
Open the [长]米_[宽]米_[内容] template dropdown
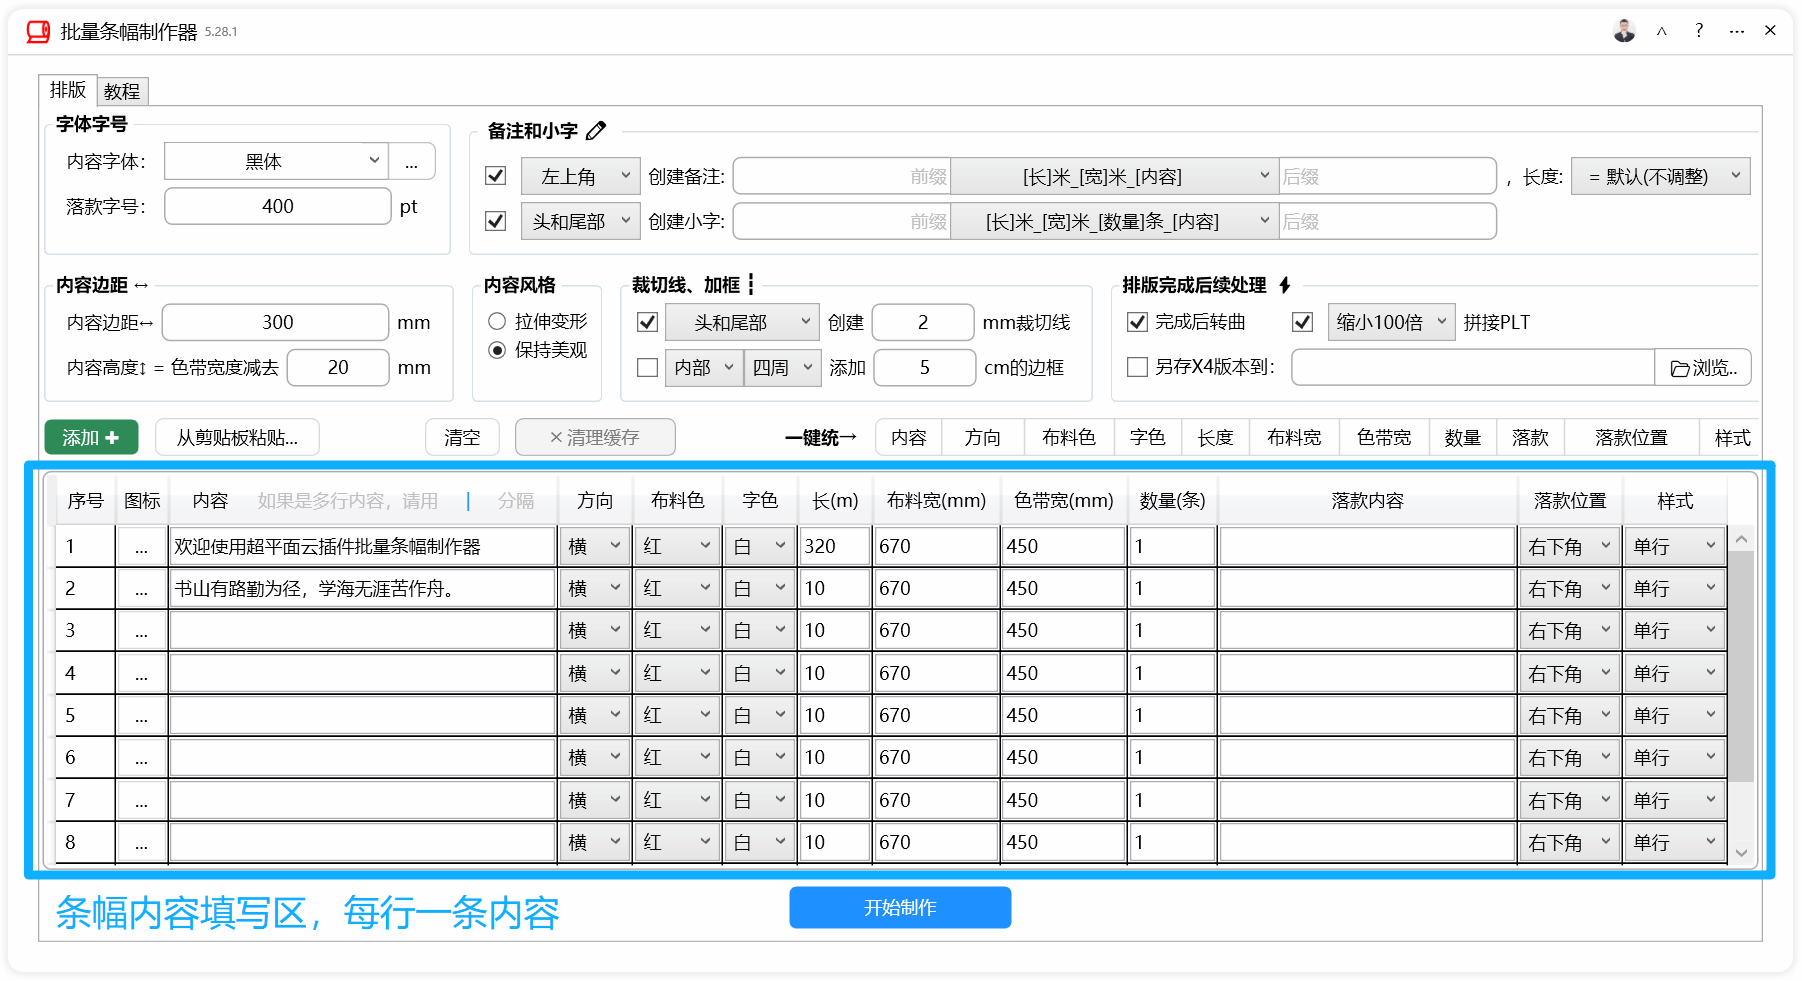[1114, 176]
